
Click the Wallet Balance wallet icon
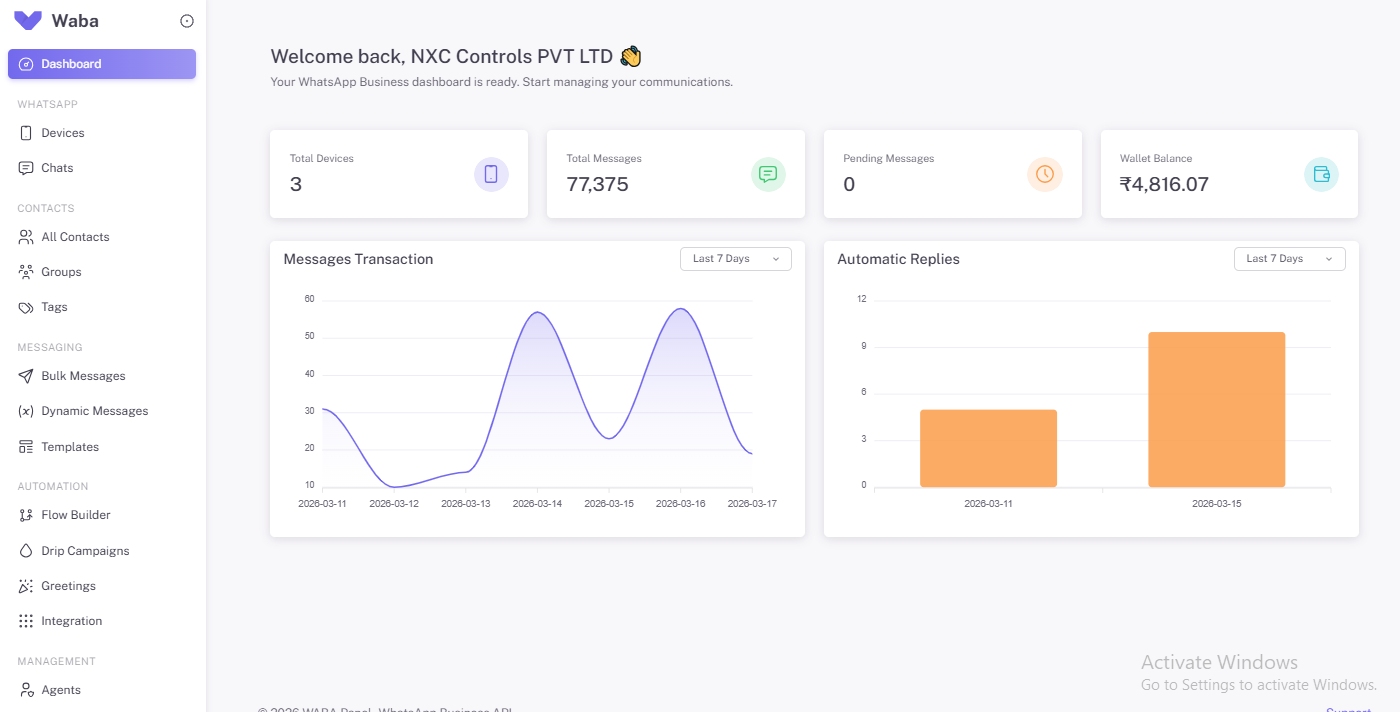click(1321, 174)
